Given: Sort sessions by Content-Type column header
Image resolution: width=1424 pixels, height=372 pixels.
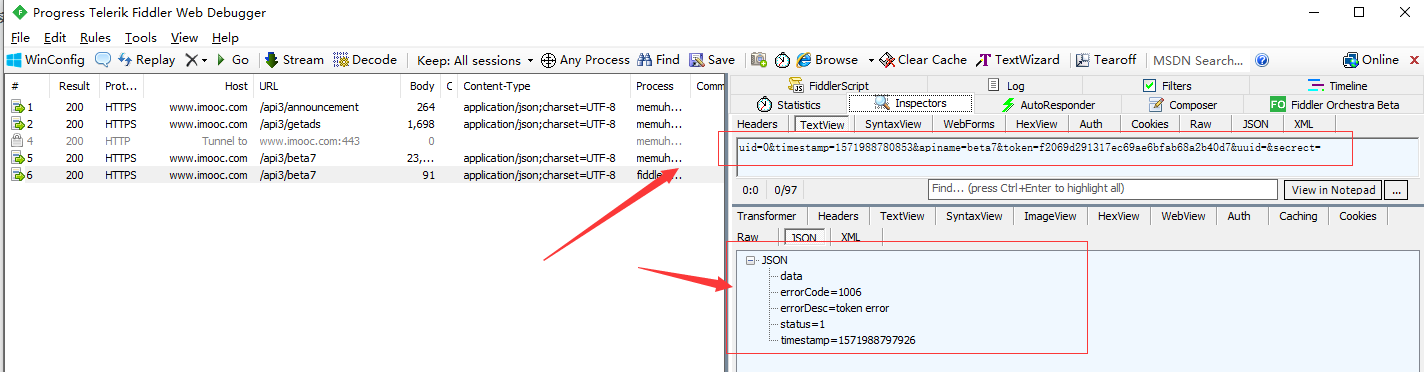Looking at the screenshot, I should pyautogui.click(x=544, y=86).
